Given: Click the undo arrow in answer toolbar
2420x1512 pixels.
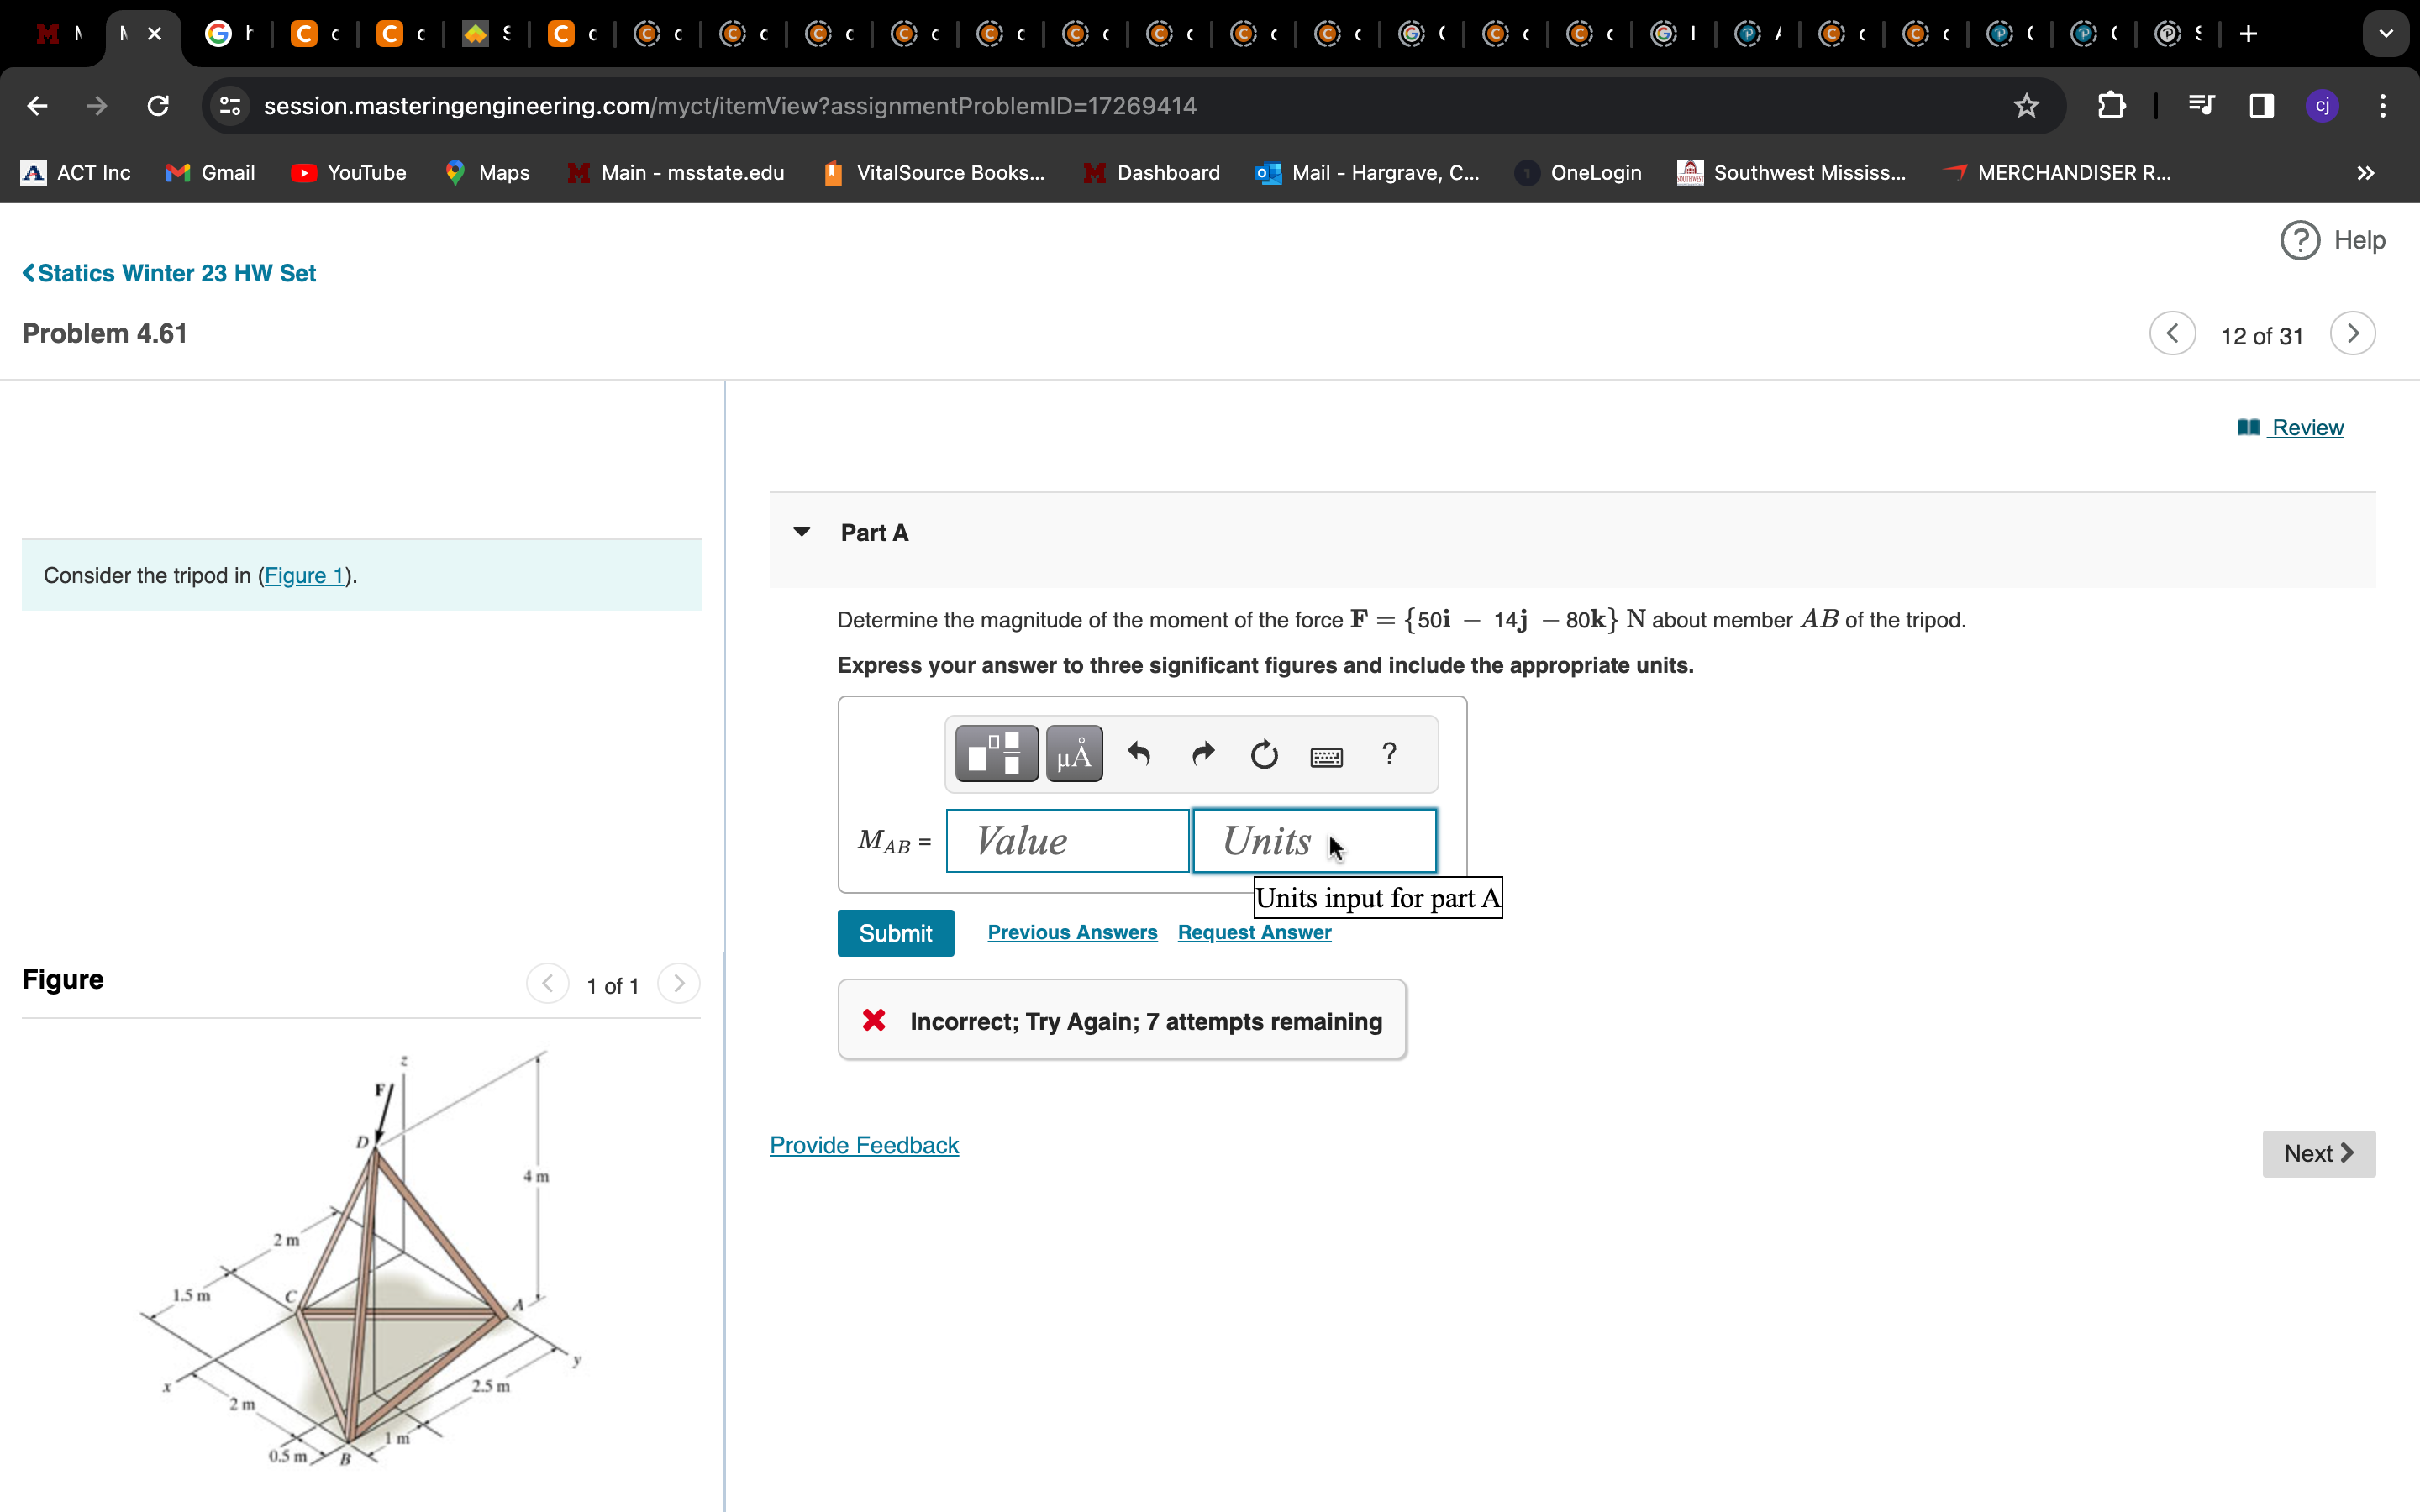Looking at the screenshot, I should (x=1138, y=753).
